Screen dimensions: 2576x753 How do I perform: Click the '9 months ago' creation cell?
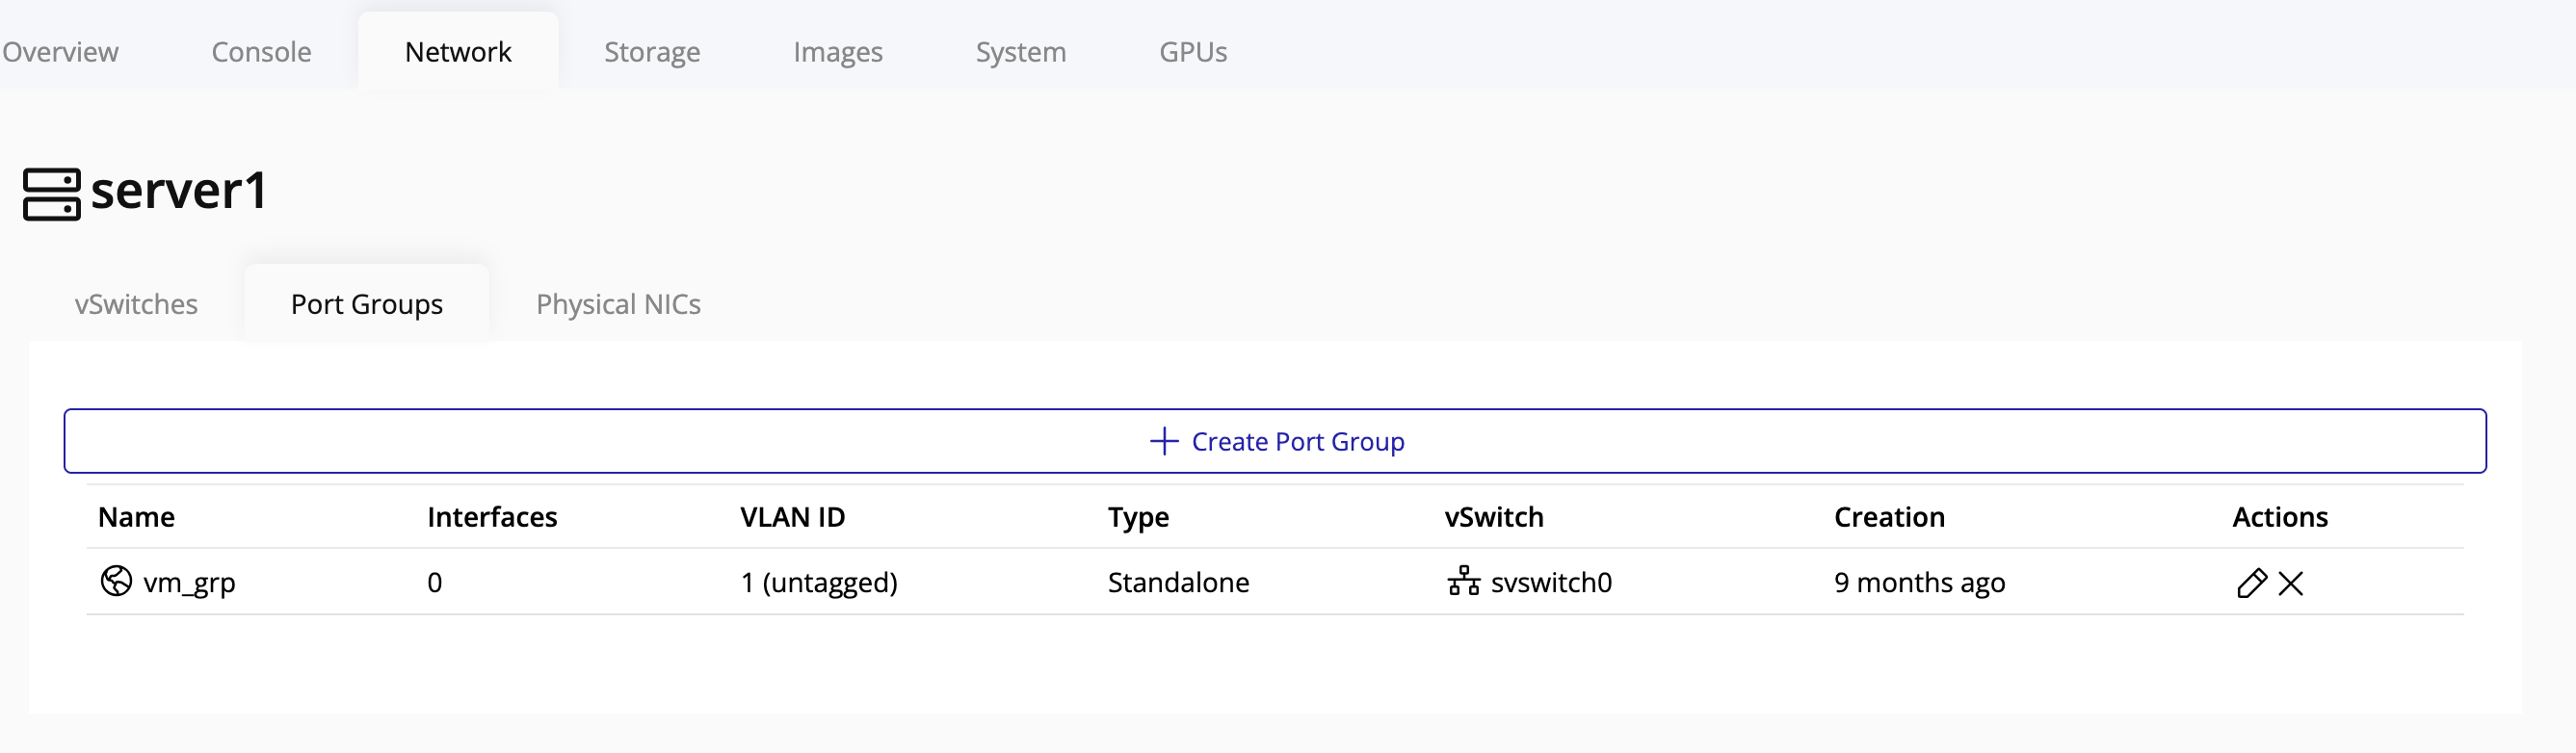coord(1919,583)
